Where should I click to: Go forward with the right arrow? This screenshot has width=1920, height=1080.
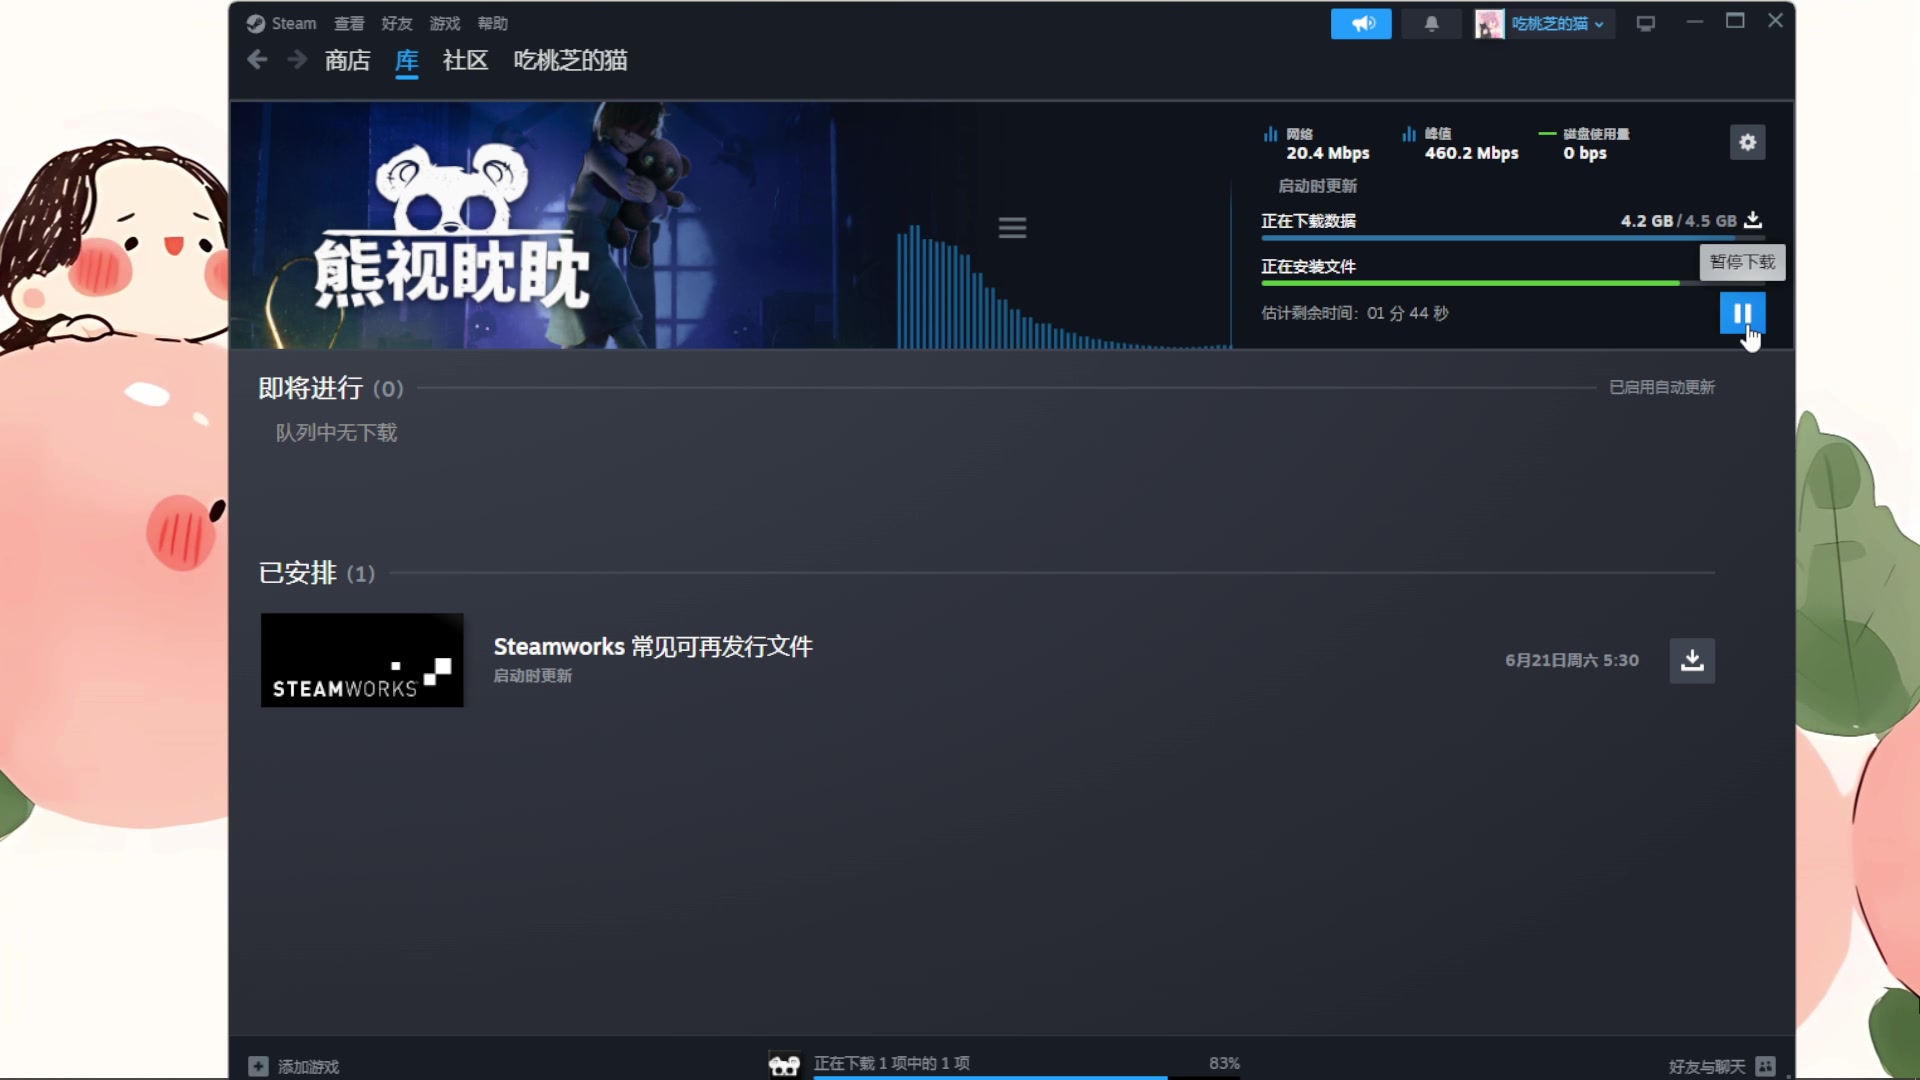coord(297,60)
